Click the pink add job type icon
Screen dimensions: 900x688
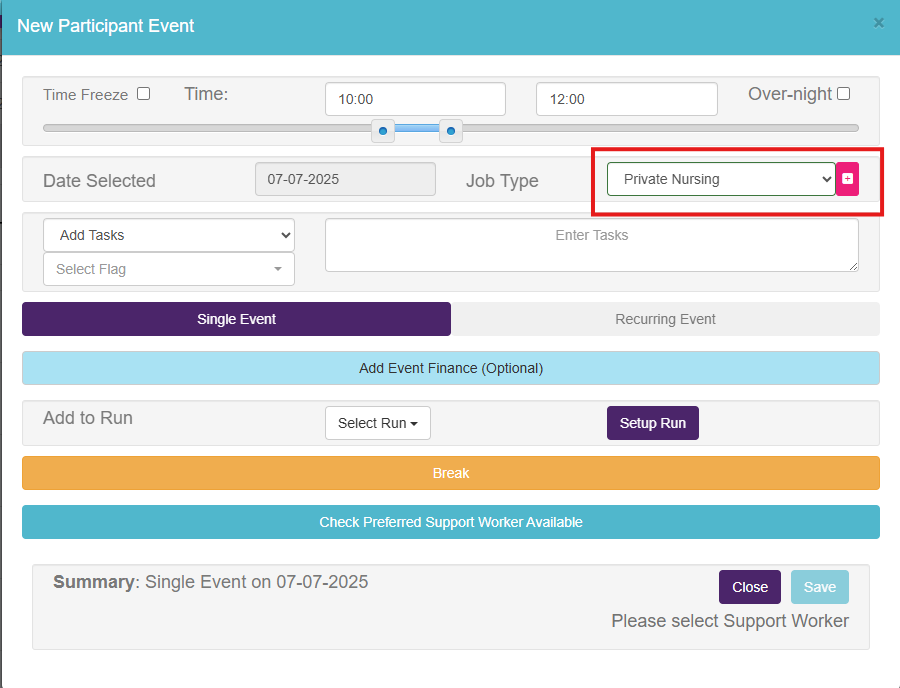pos(847,179)
